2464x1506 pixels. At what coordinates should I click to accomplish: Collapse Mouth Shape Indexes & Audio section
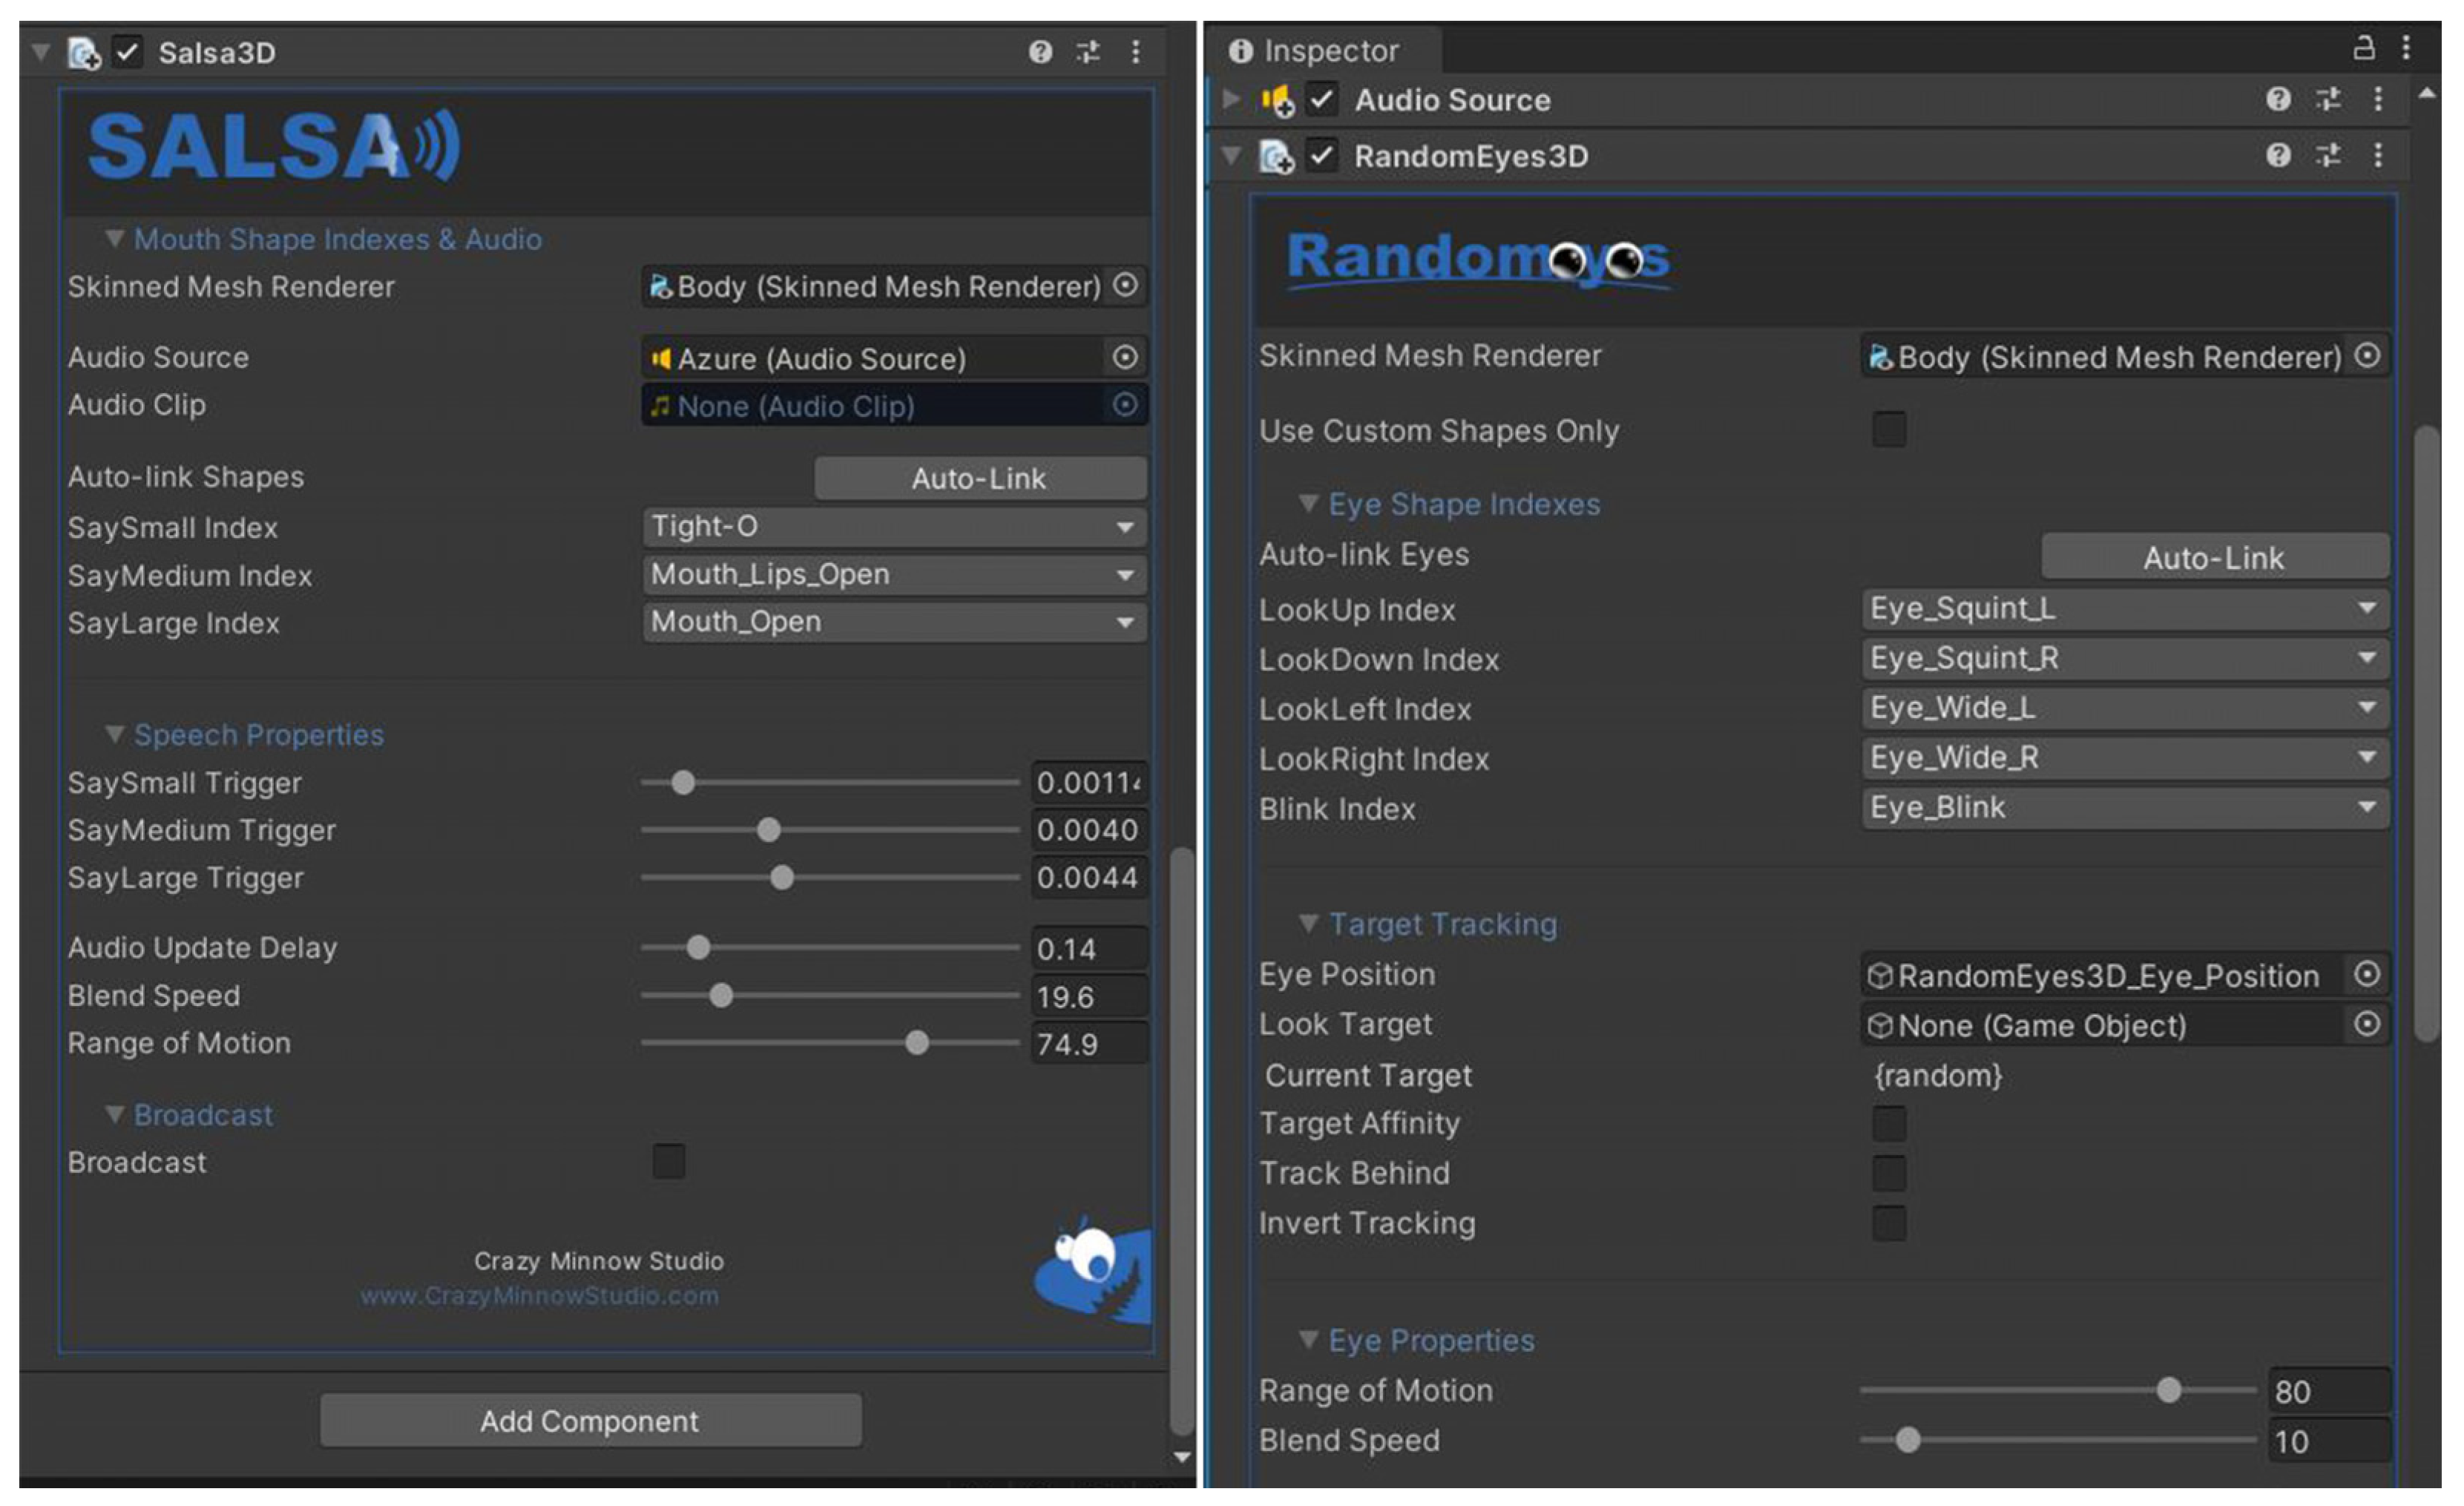[115, 238]
